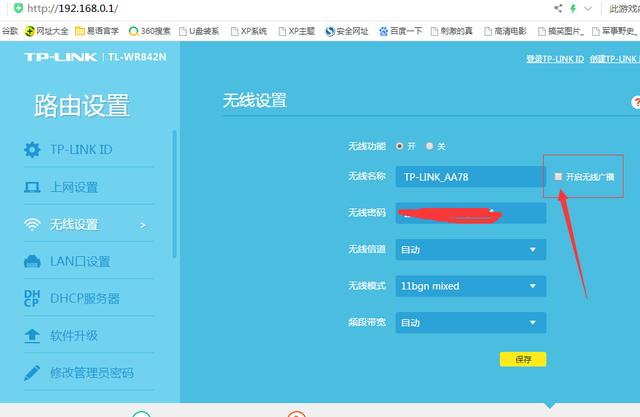Open the 百度一下 bookmark
Image resolution: width=640 pixels, height=417 pixels.
pyautogui.click(x=400, y=31)
